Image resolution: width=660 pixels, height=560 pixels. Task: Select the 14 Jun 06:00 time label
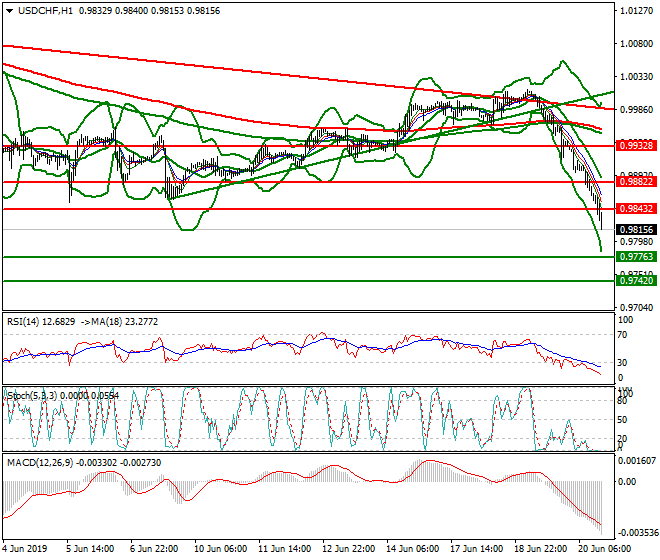point(412,549)
